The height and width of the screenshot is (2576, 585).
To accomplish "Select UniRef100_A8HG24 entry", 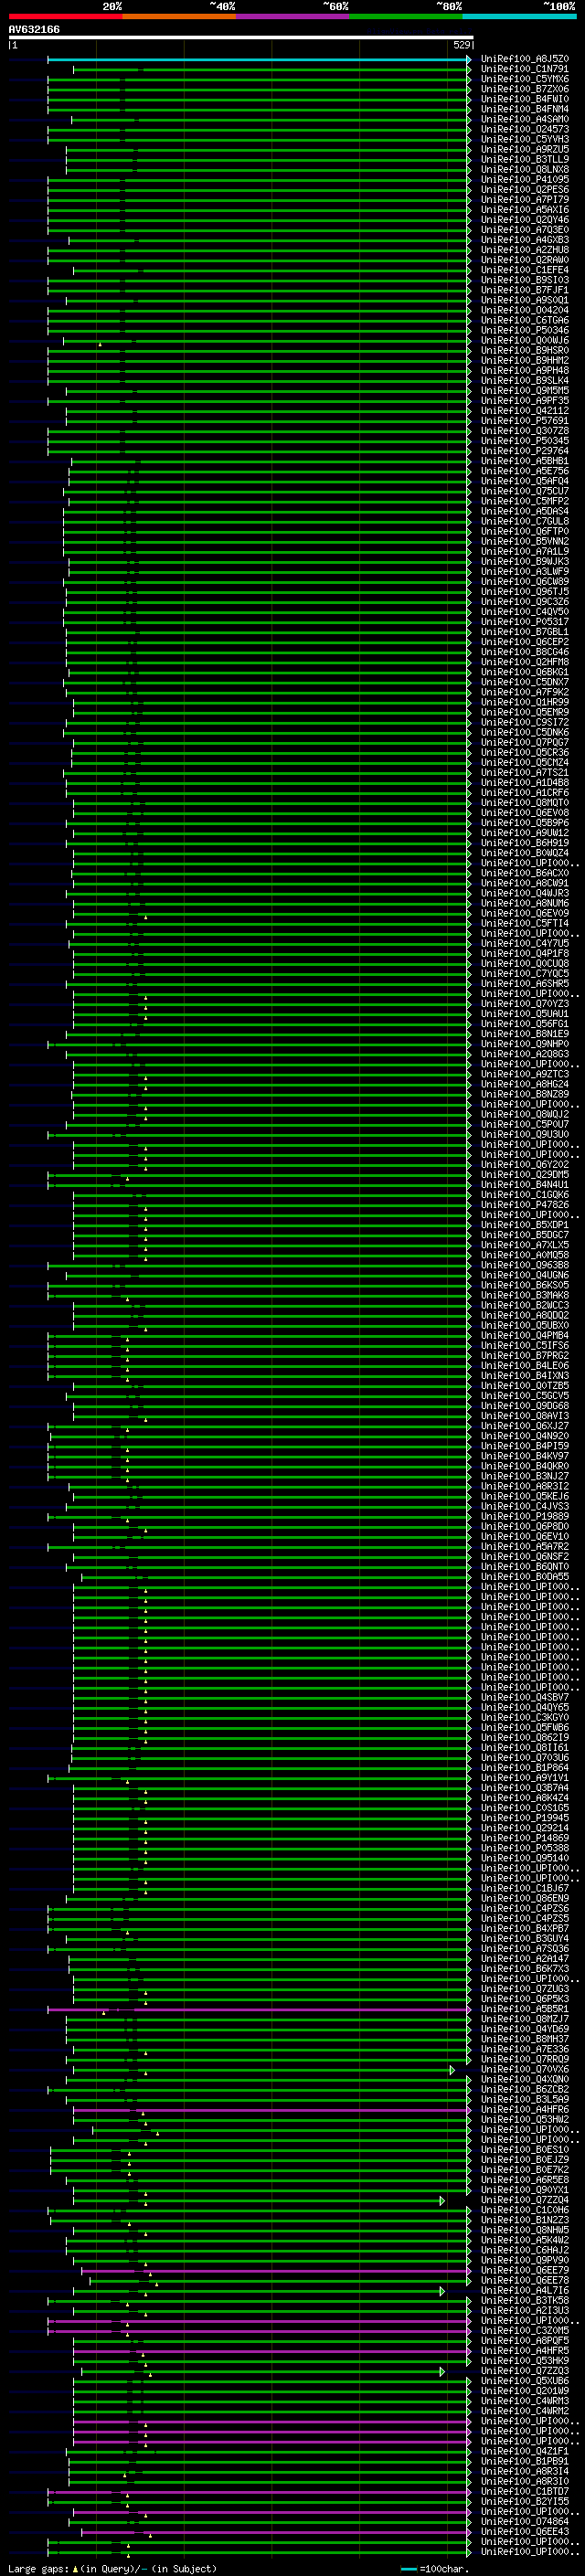I will pos(525,1084).
